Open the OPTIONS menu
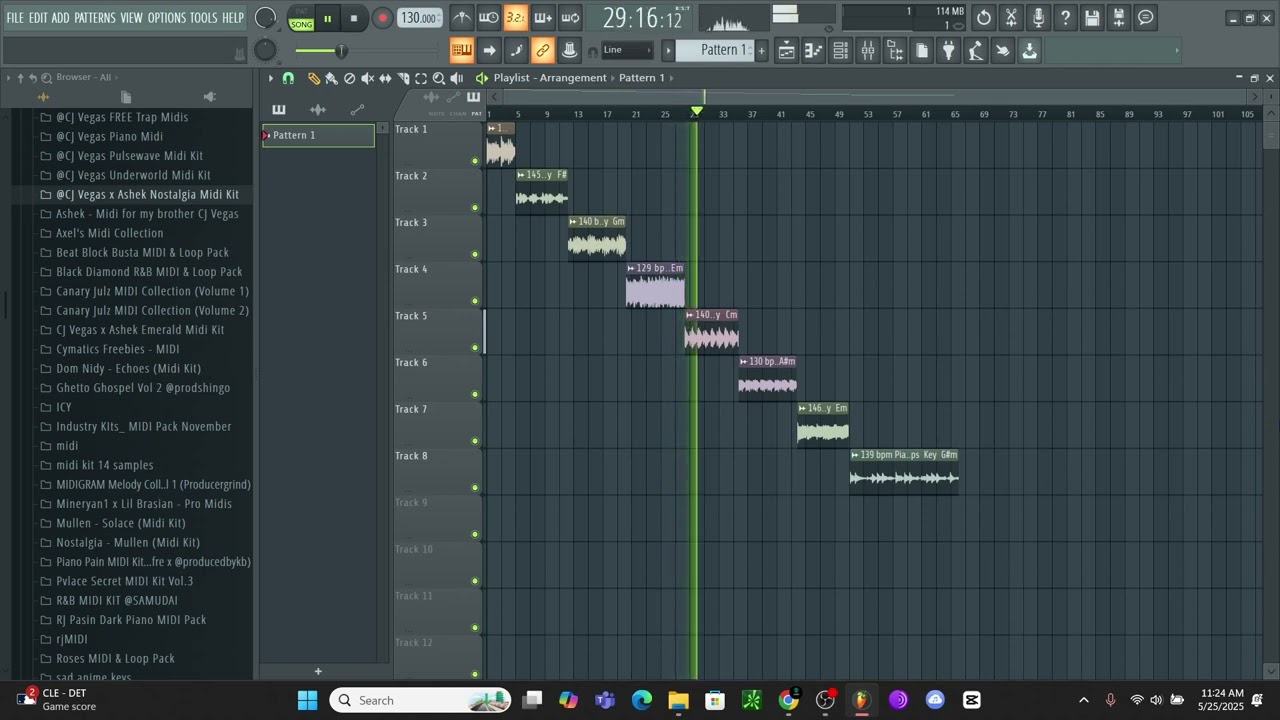 [x=167, y=18]
